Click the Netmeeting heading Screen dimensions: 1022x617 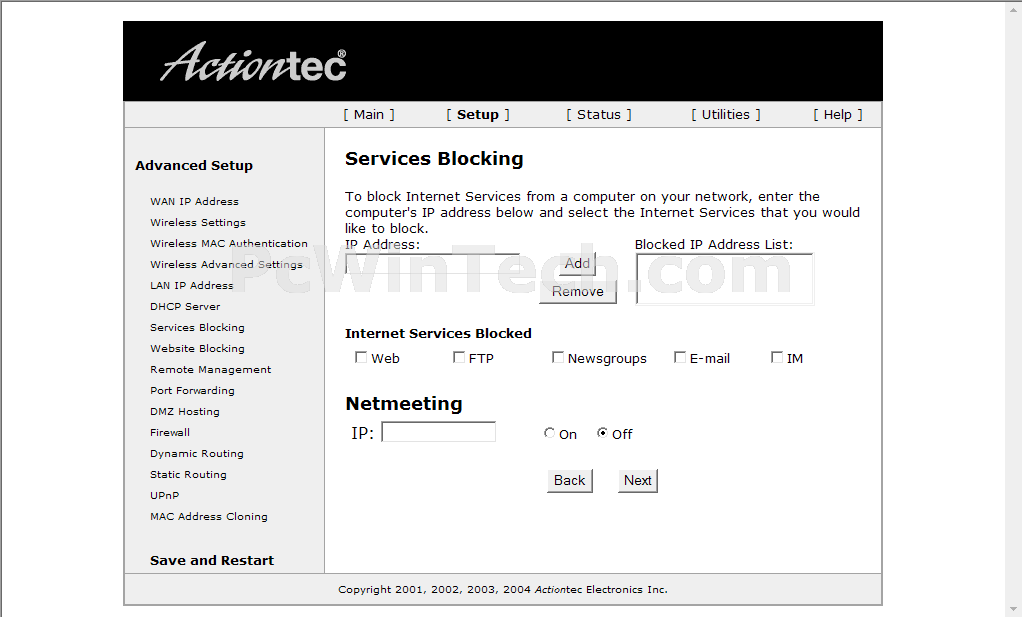click(x=403, y=403)
